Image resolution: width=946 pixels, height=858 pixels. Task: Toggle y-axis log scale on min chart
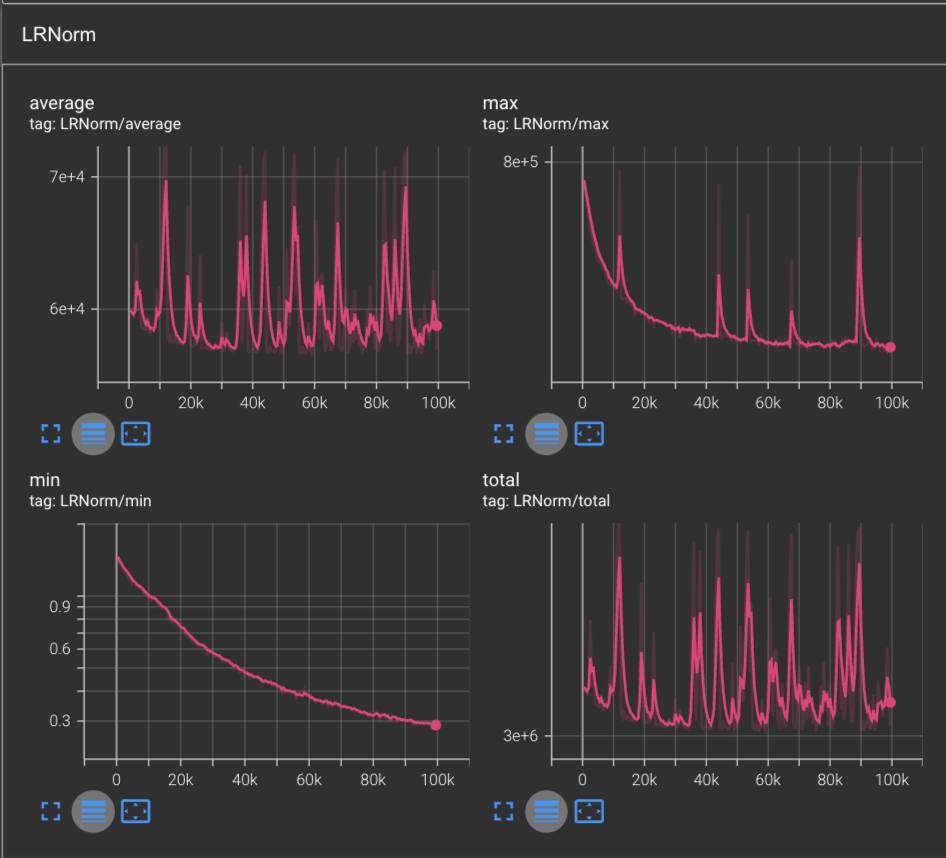(x=93, y=811)
